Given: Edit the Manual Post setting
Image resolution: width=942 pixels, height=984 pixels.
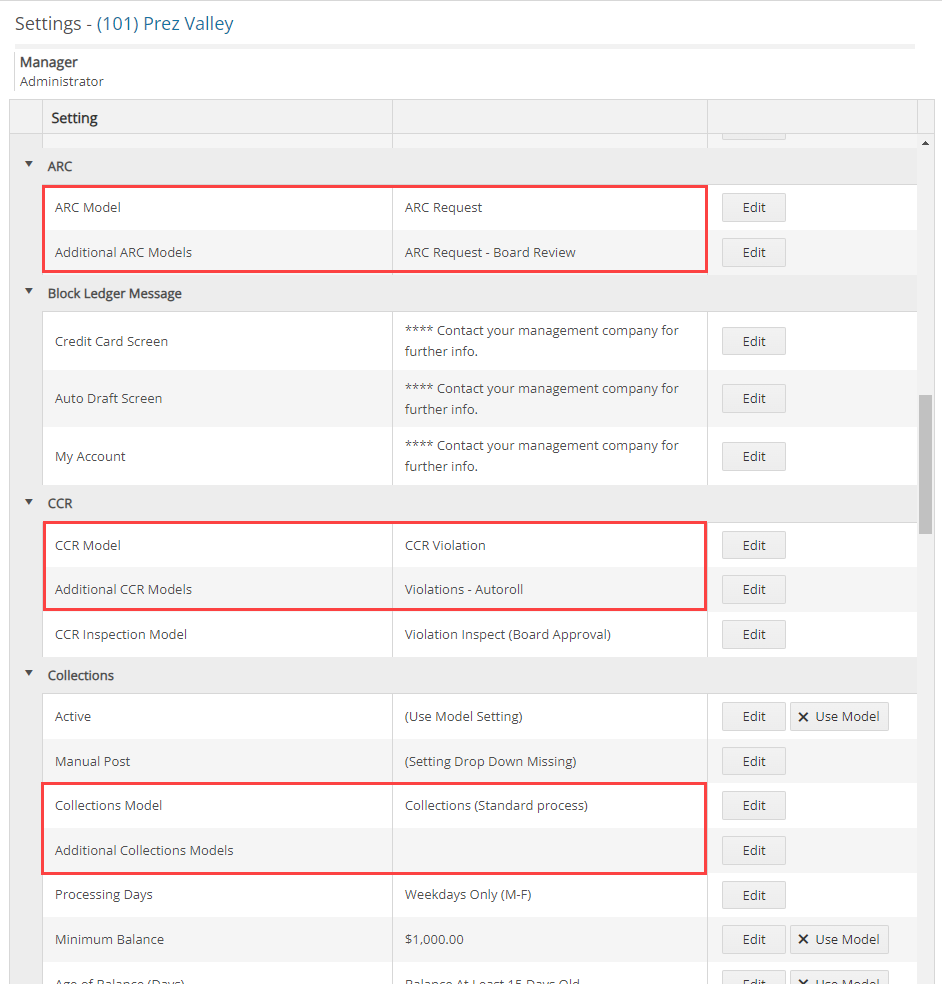Looking at the screenshot, I should [753, 760].
